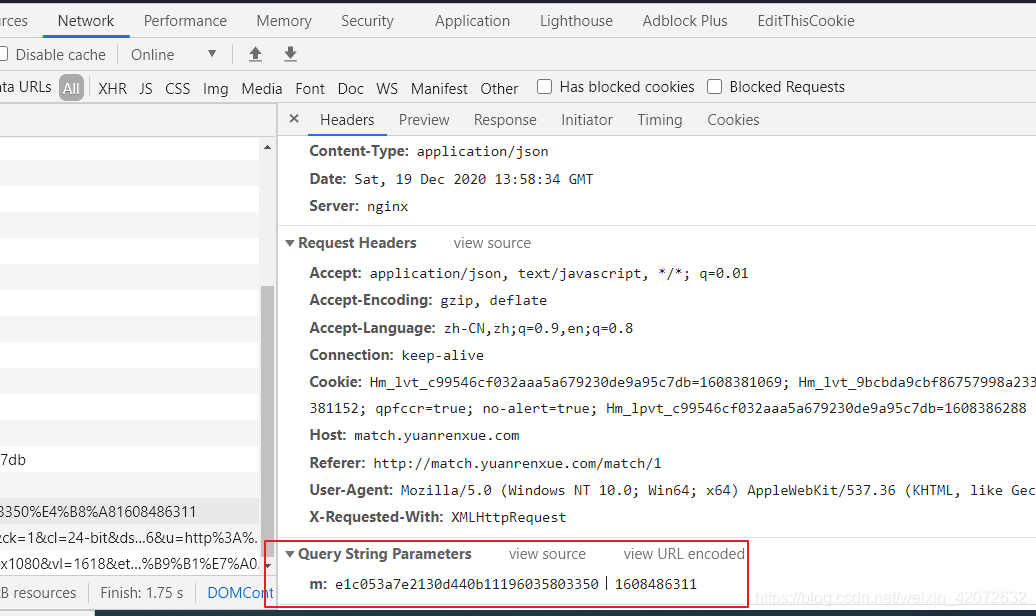Filter requests by XHR type
Viewport: 1036px width, 616px height.
tap(112, 88)
